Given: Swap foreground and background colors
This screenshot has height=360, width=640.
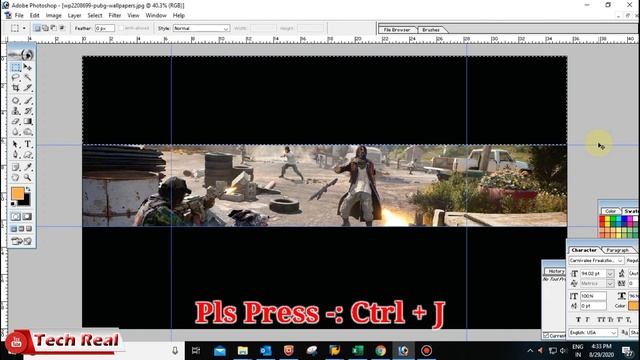Looking at the screenshot, I should (28, 189).
